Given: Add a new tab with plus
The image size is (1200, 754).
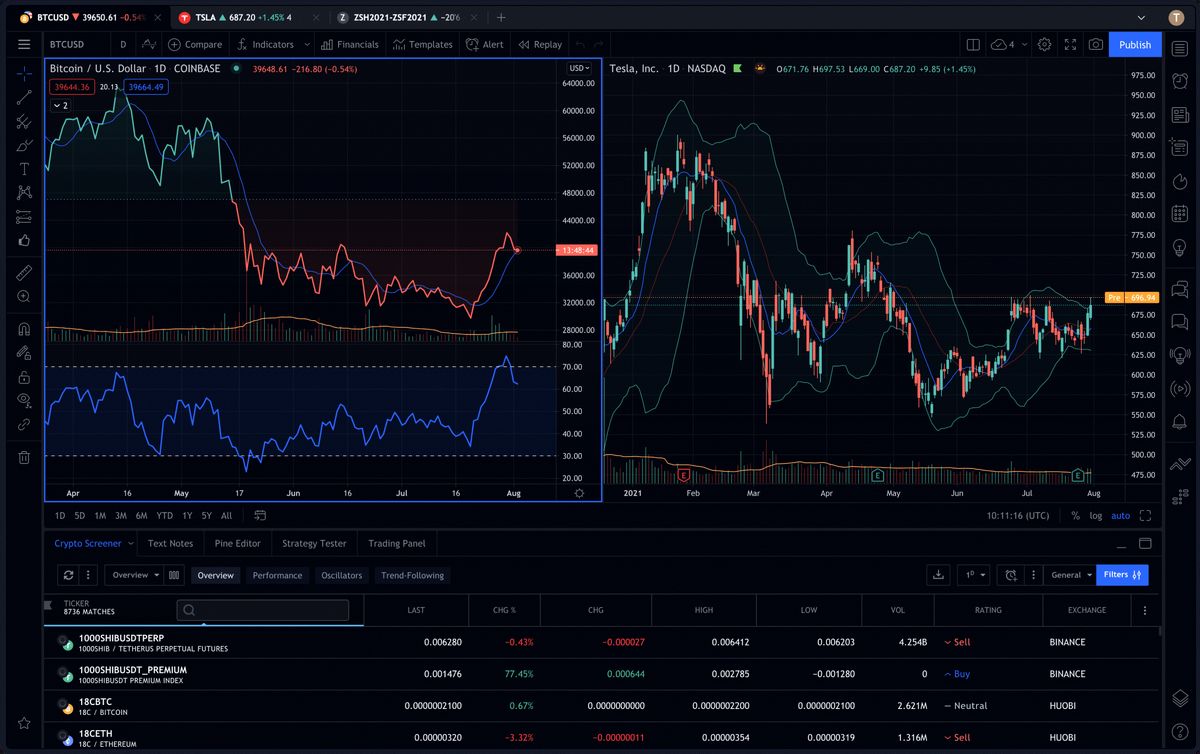Looking at the screenshot, I should (x=501, y=17).
